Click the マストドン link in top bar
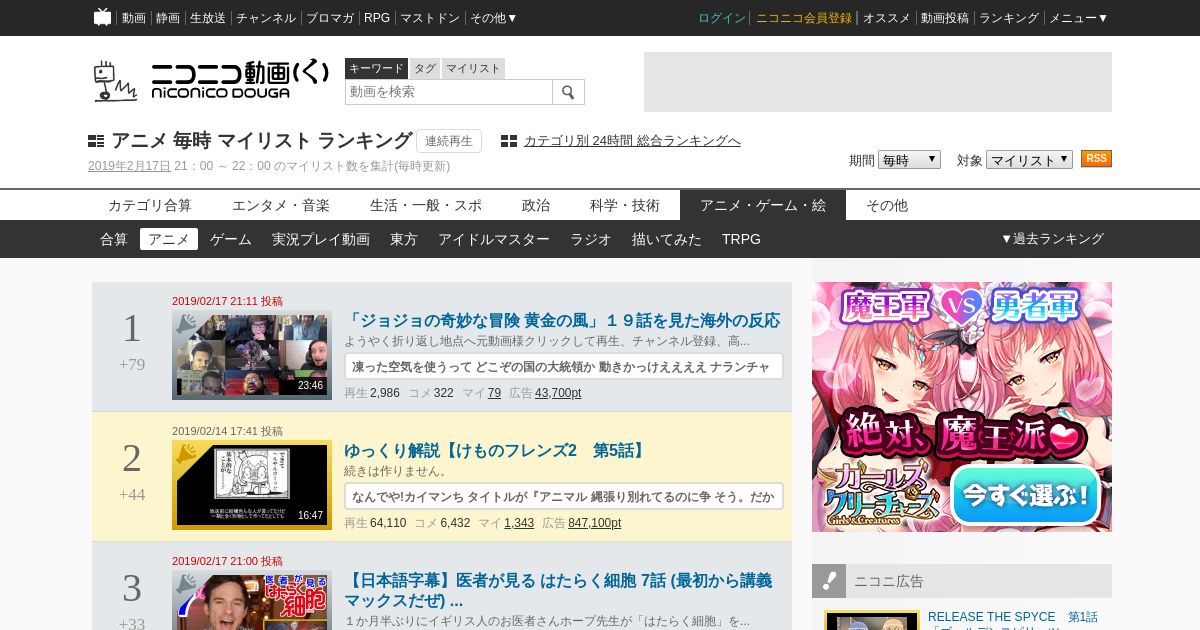The height and width of the screenshot is (630, 1200). tap(430, 18)
